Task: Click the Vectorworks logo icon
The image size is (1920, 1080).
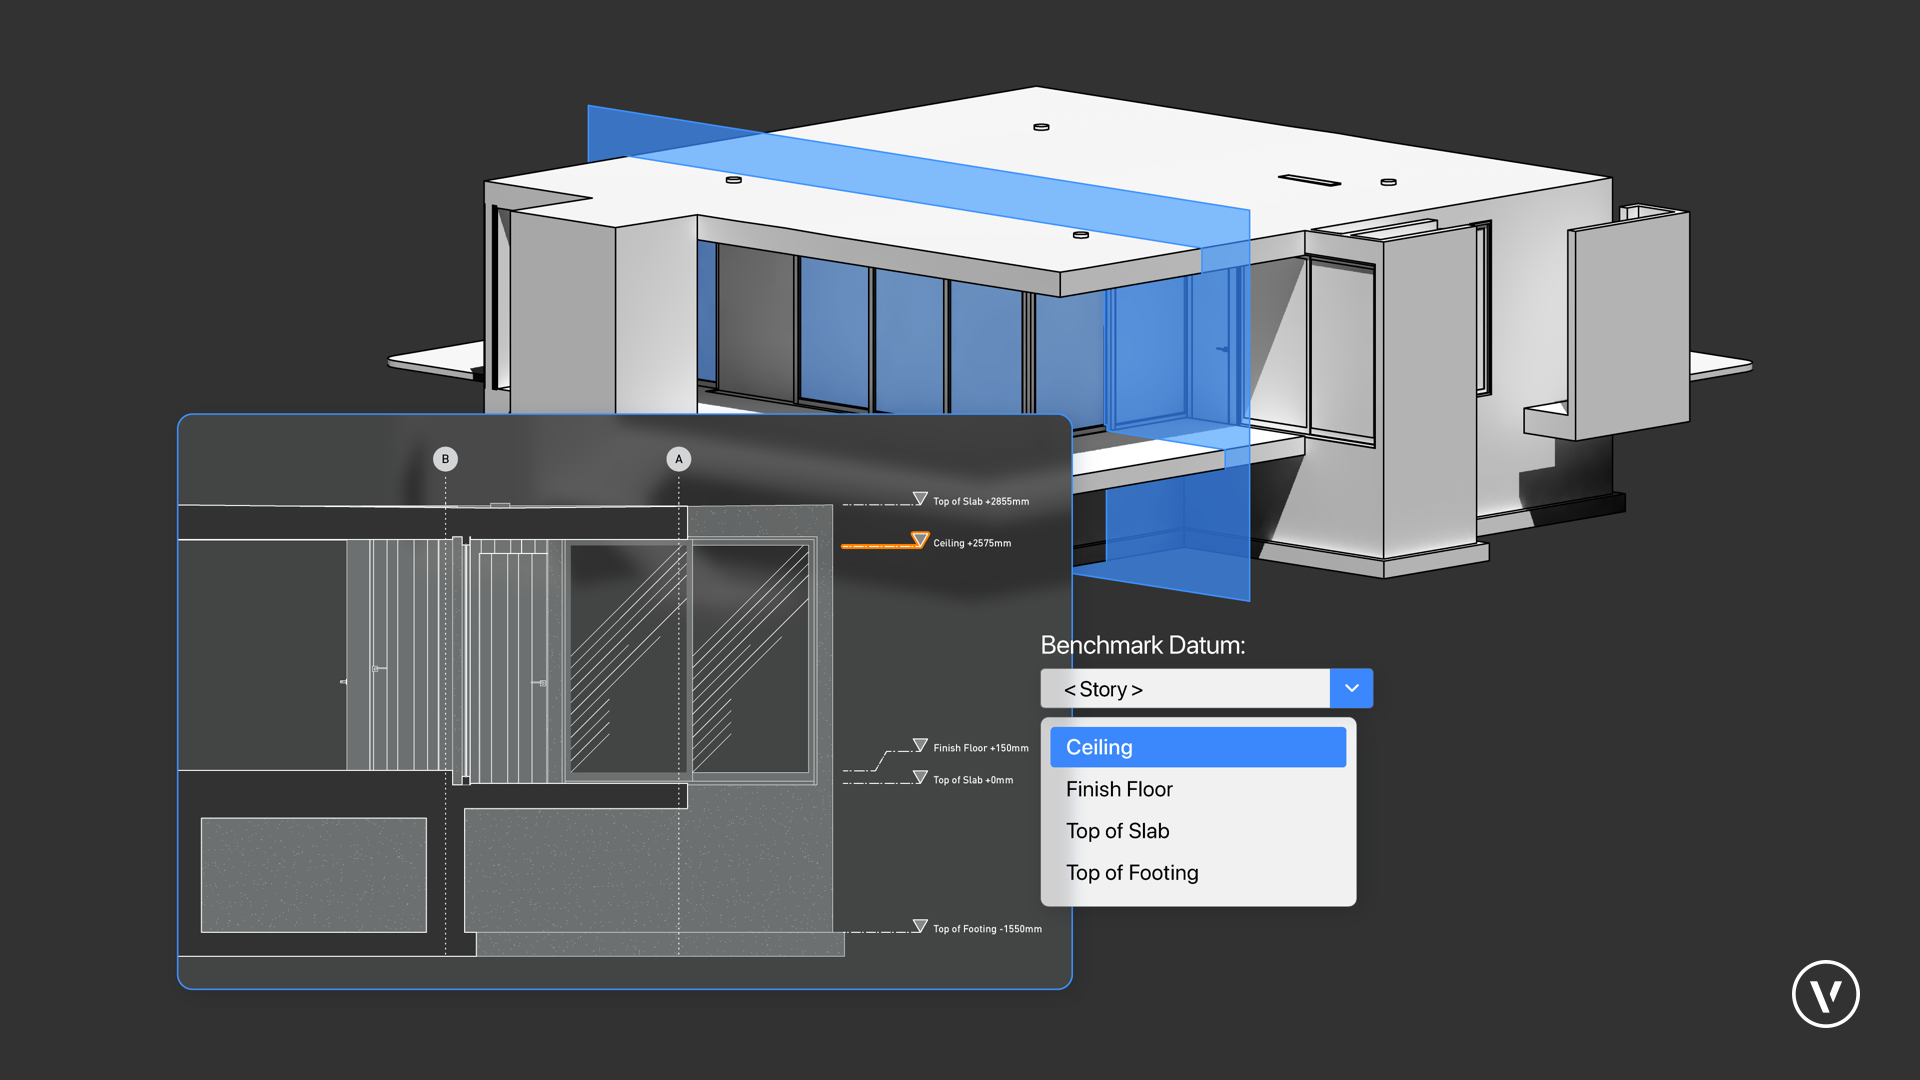Action: click(x=1825, y=994)
